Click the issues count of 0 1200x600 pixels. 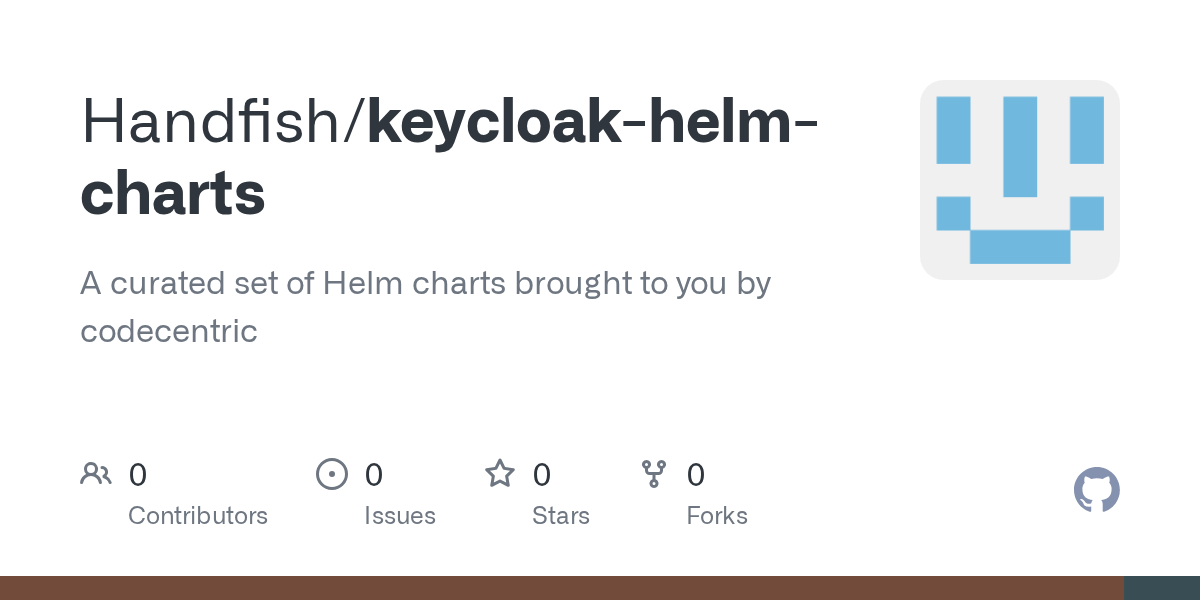374,474
